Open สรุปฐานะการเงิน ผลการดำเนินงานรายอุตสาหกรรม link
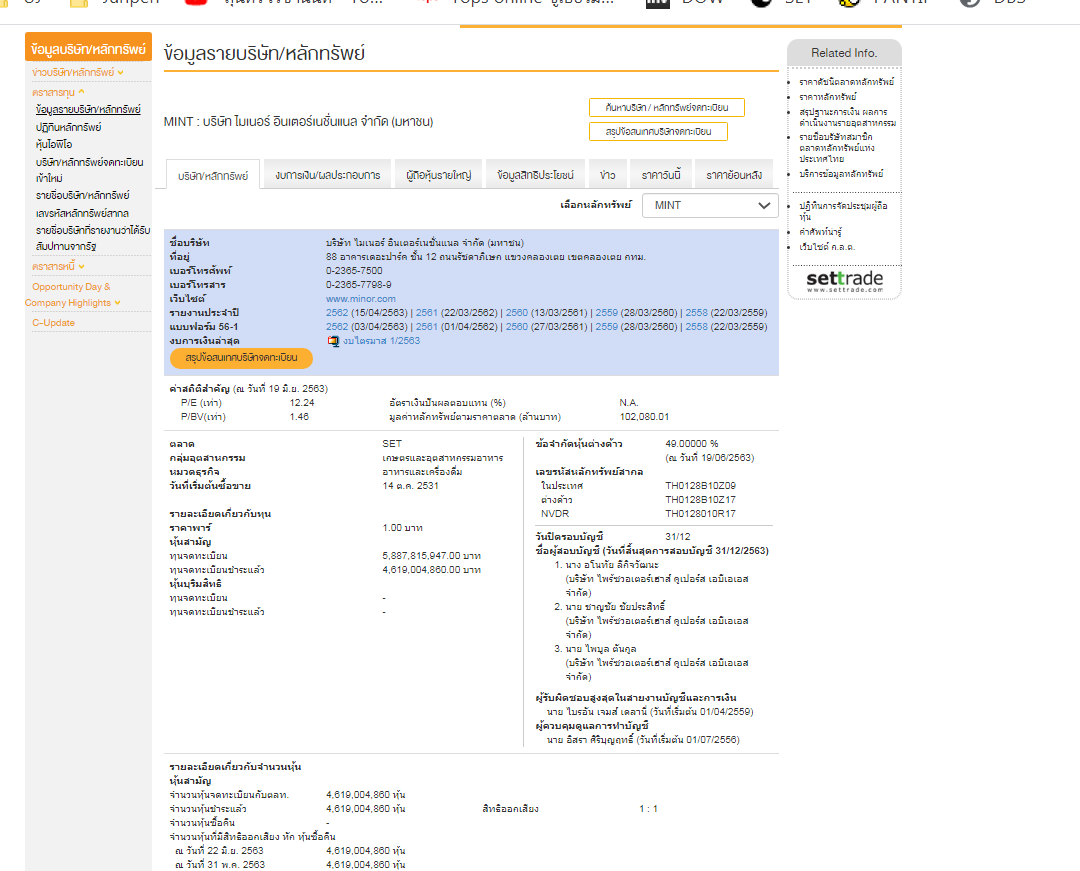1080x871 pixels. [x=848, y=117]
